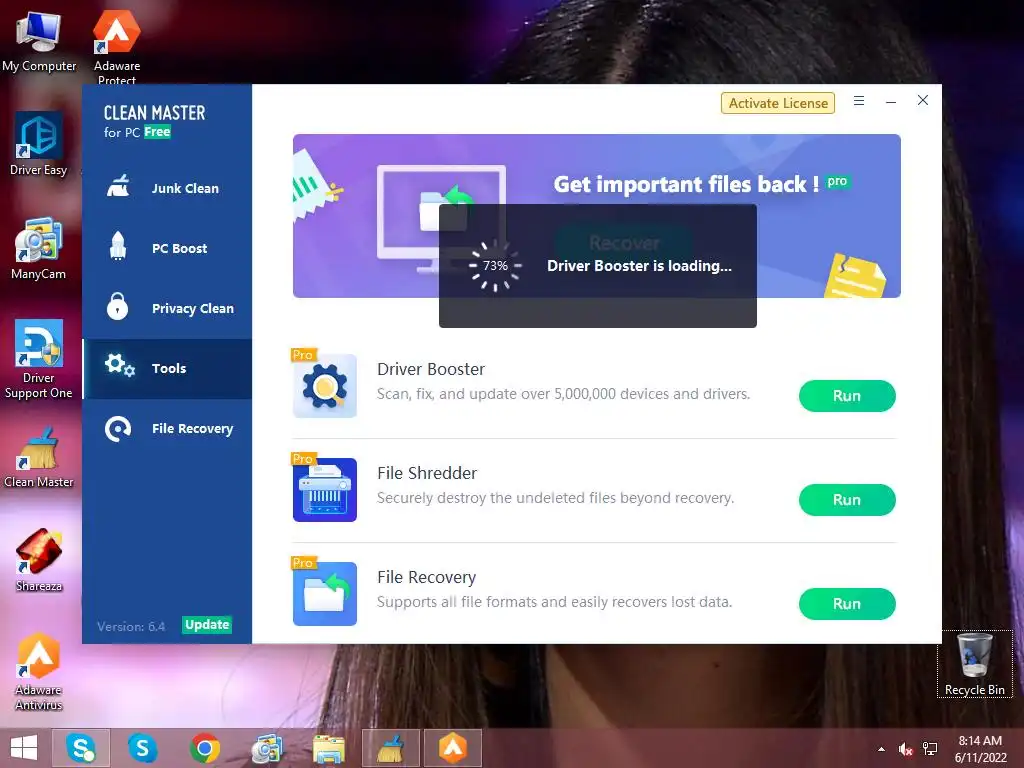The image size is (1024, 768).
Task: Select the Driver Easy desktop icon
Action: [x=39, y=144]
